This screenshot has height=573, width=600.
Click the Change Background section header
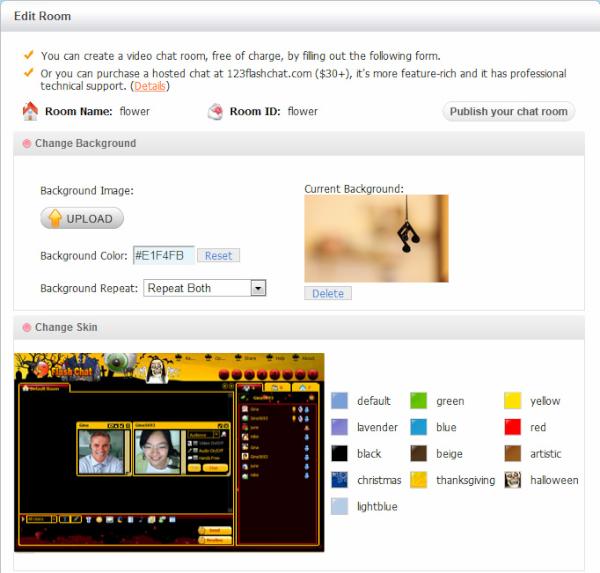point(299,143)
